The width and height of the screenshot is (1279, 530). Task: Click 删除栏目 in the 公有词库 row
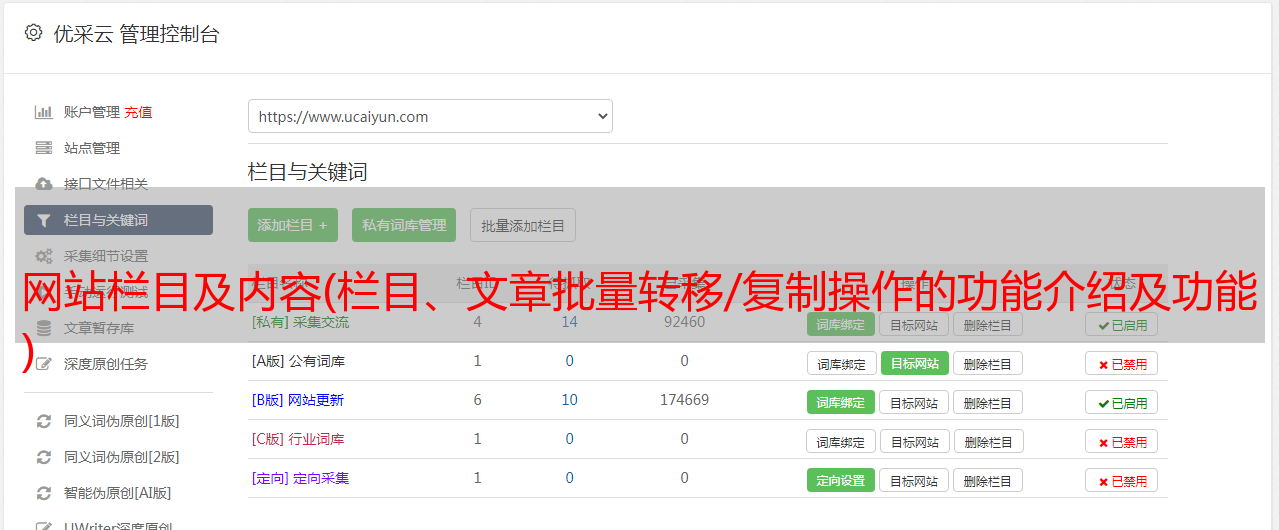(x=988, y=364)
